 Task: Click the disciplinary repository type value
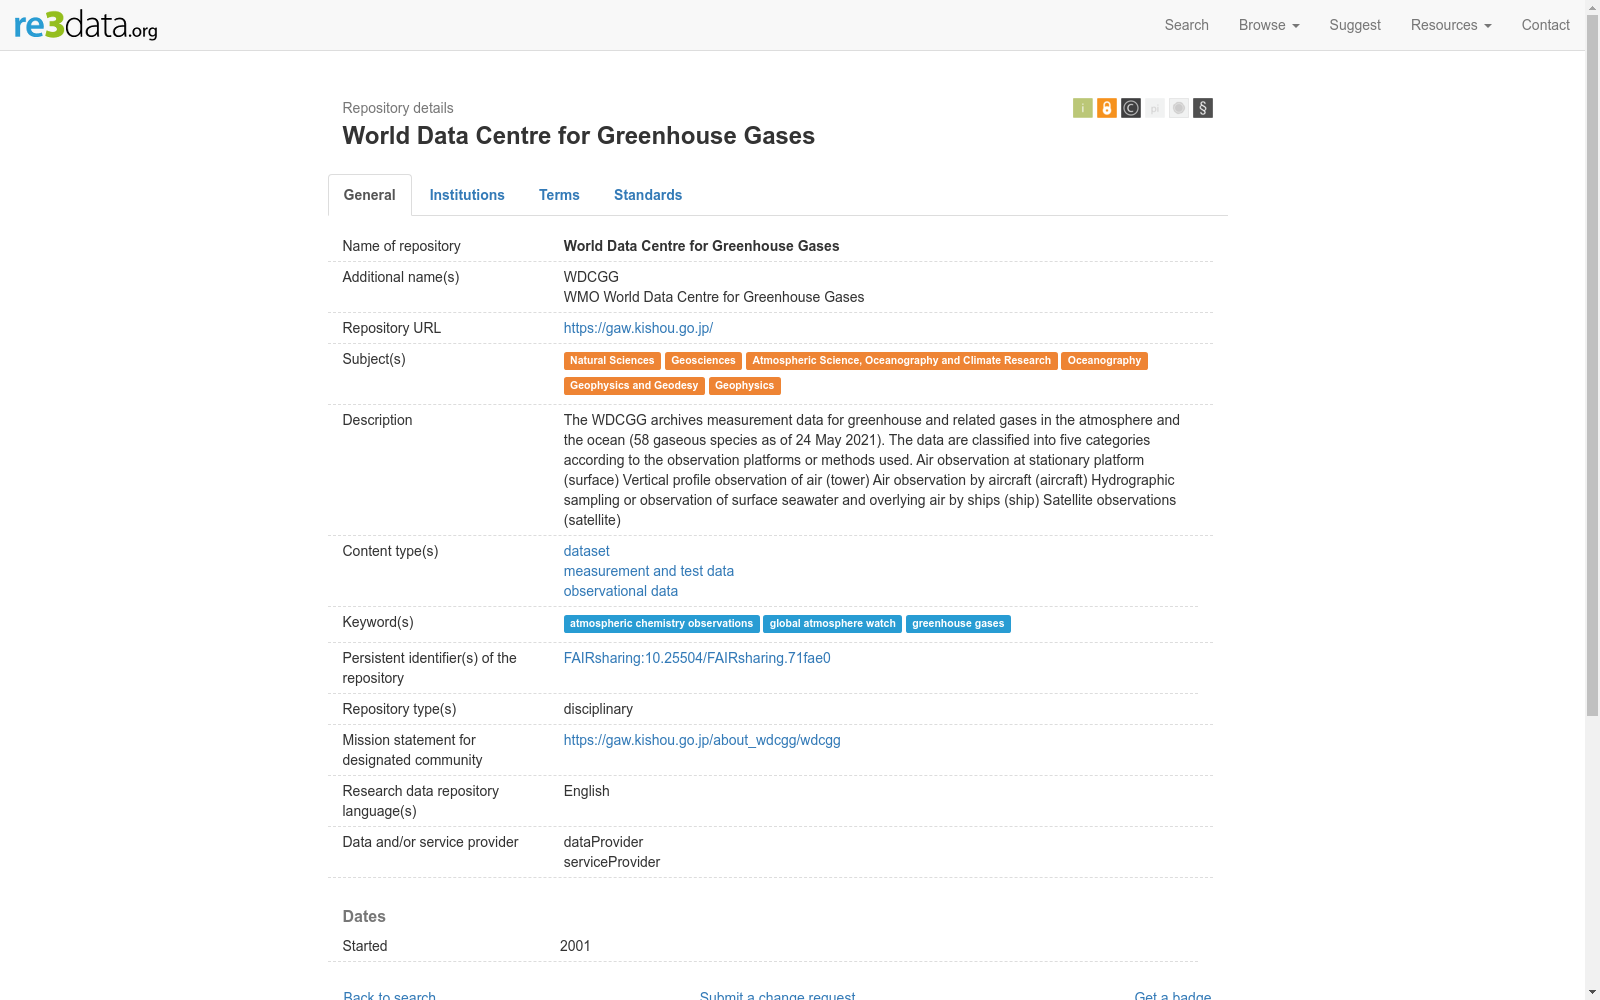pyautogui.click(x=598, y=709)
